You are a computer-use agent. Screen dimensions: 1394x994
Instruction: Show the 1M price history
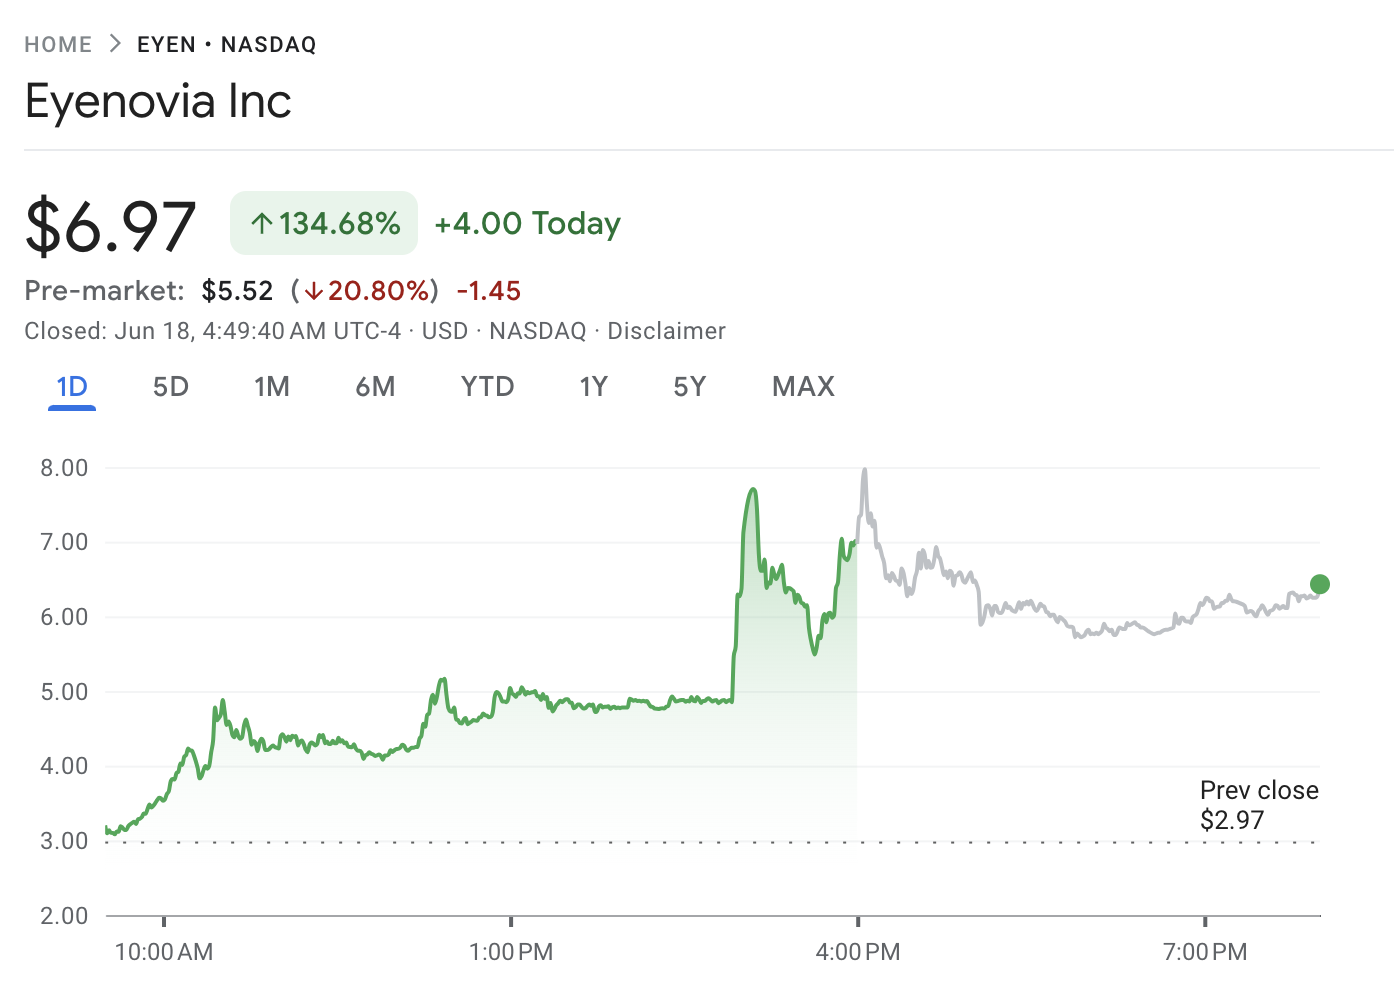pyautogui.click(x=272, y=387)
